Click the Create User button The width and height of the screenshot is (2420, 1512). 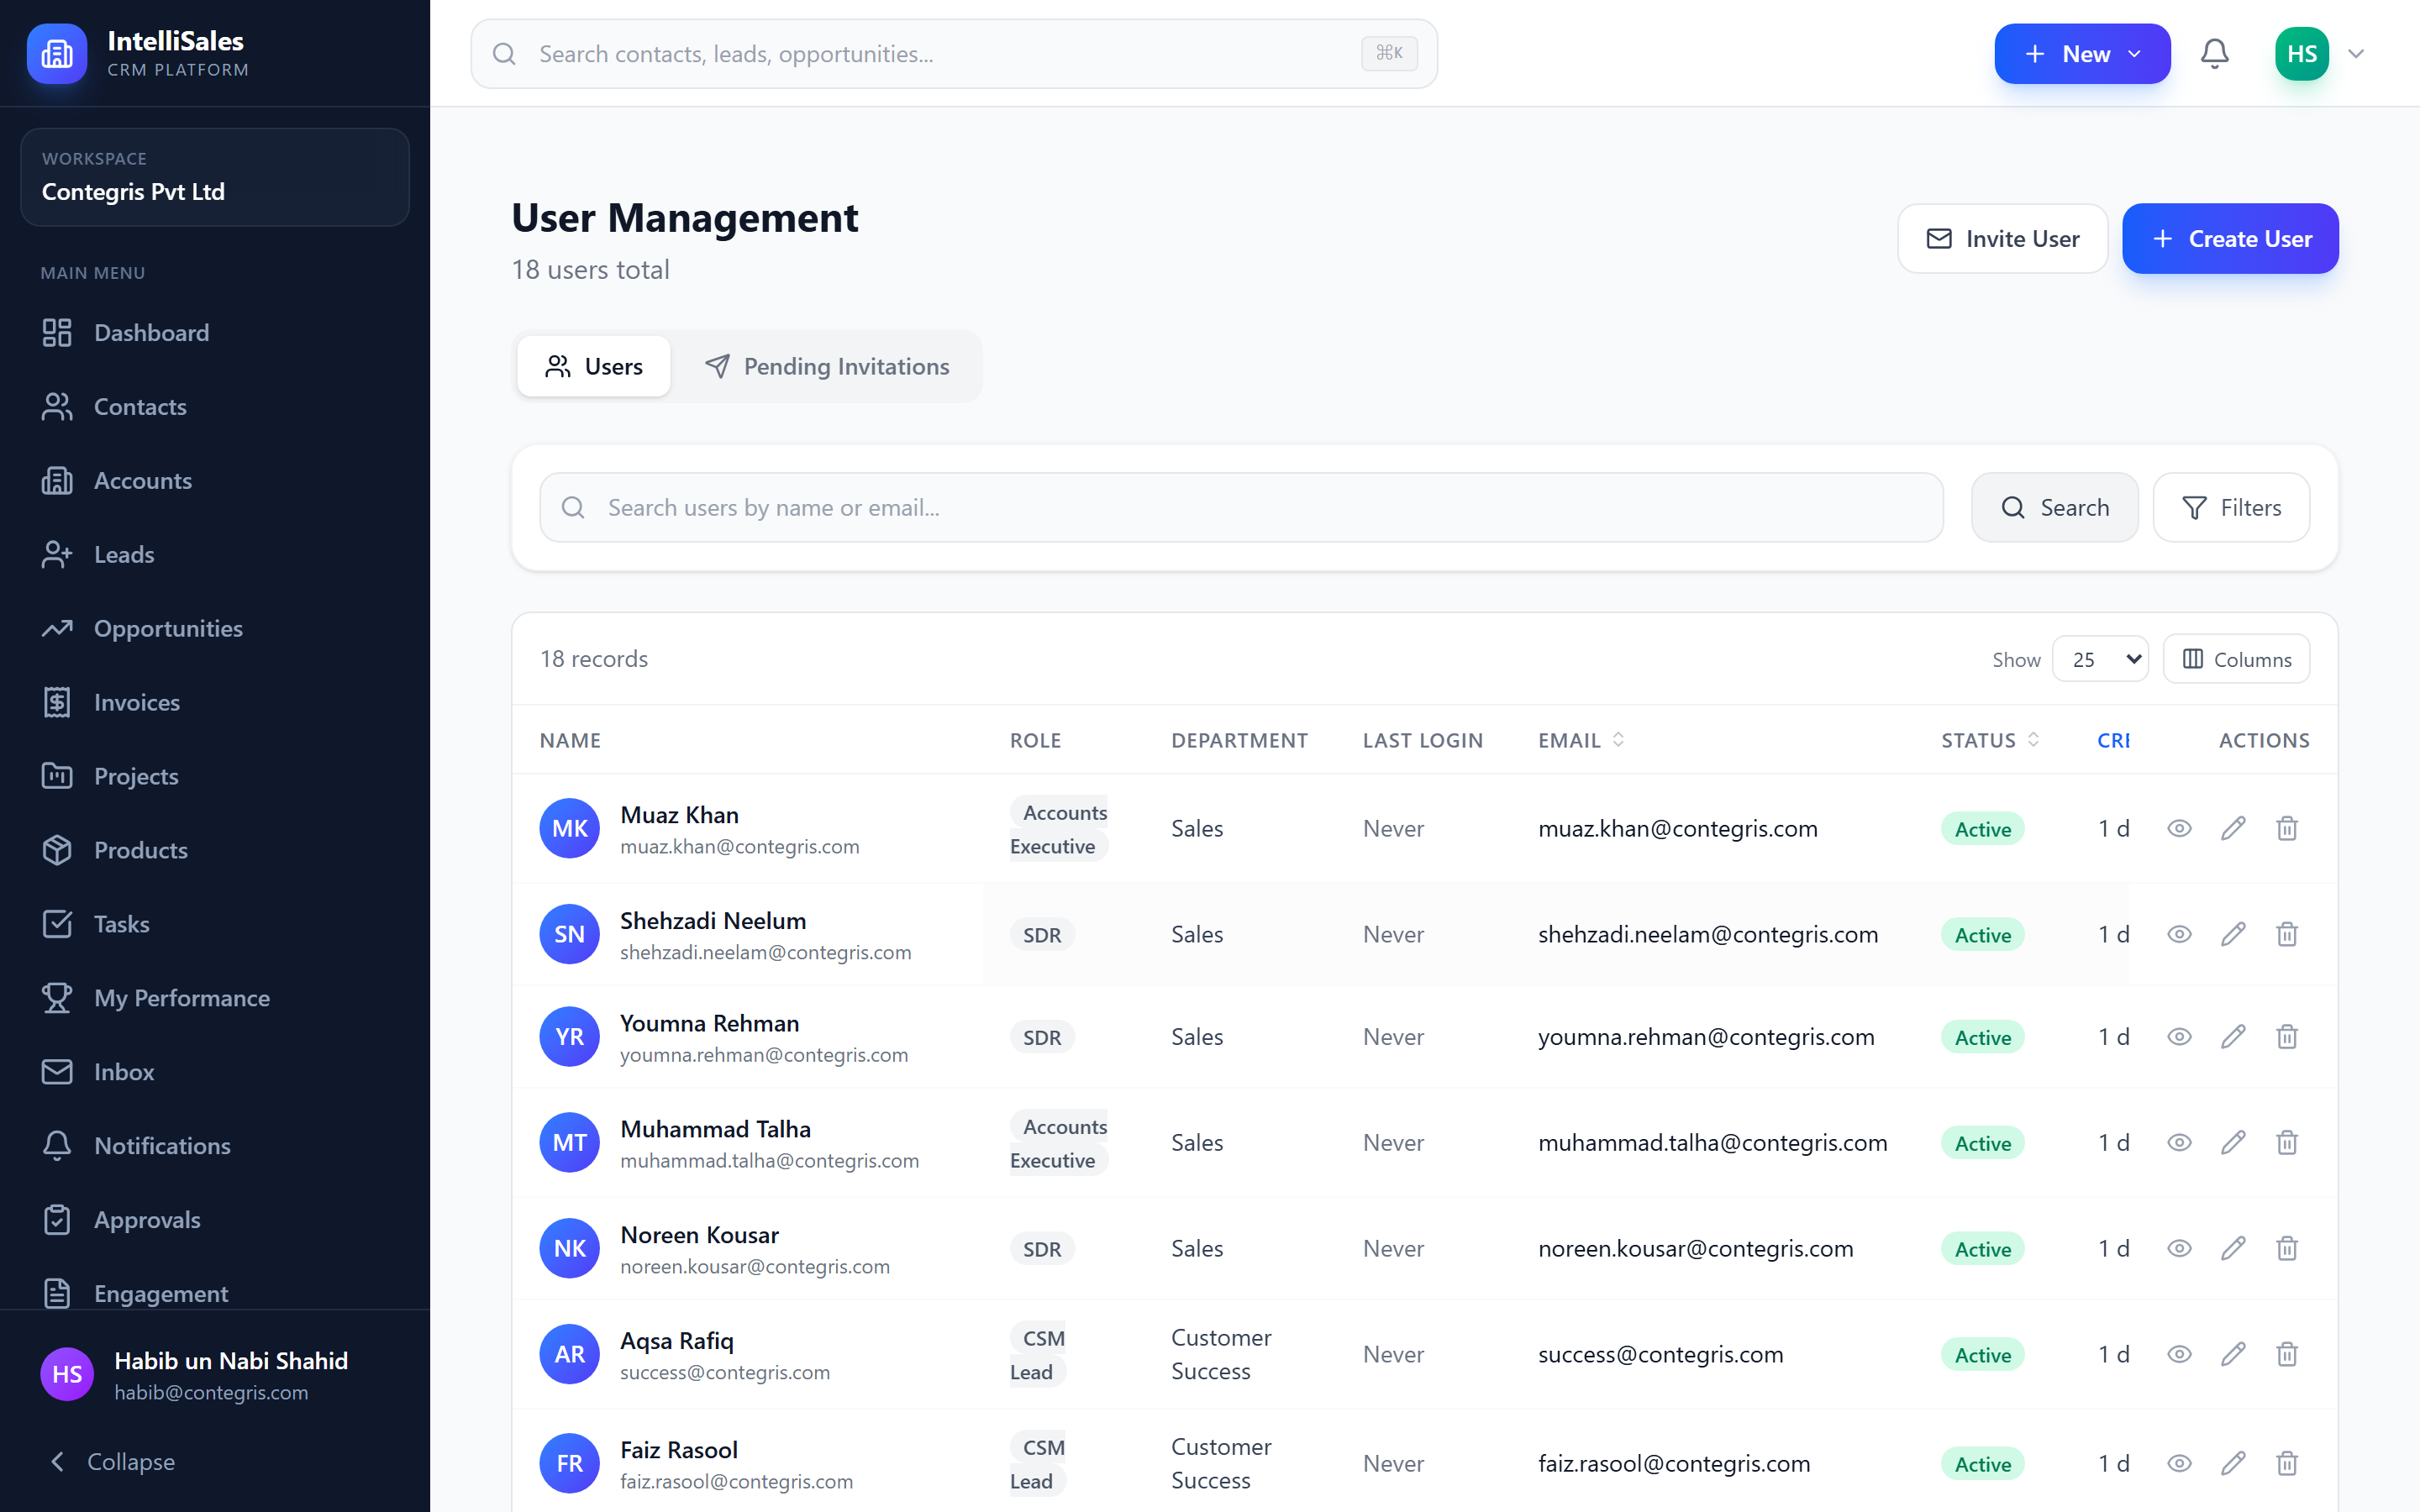tap(2230, 239)
